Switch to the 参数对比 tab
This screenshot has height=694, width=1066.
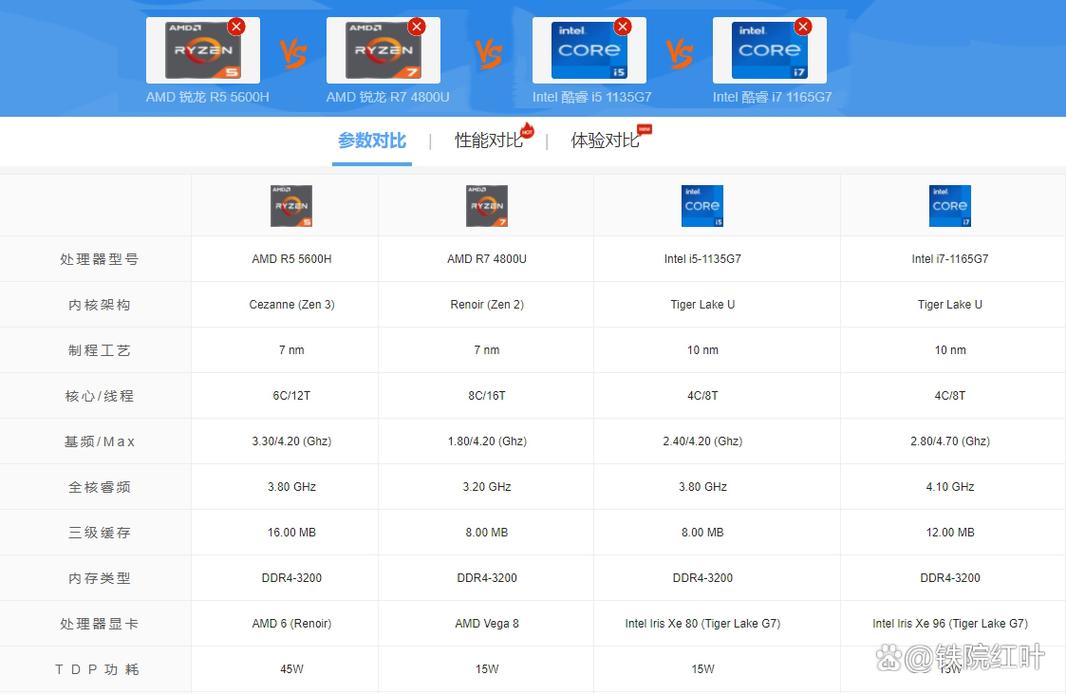372,141
